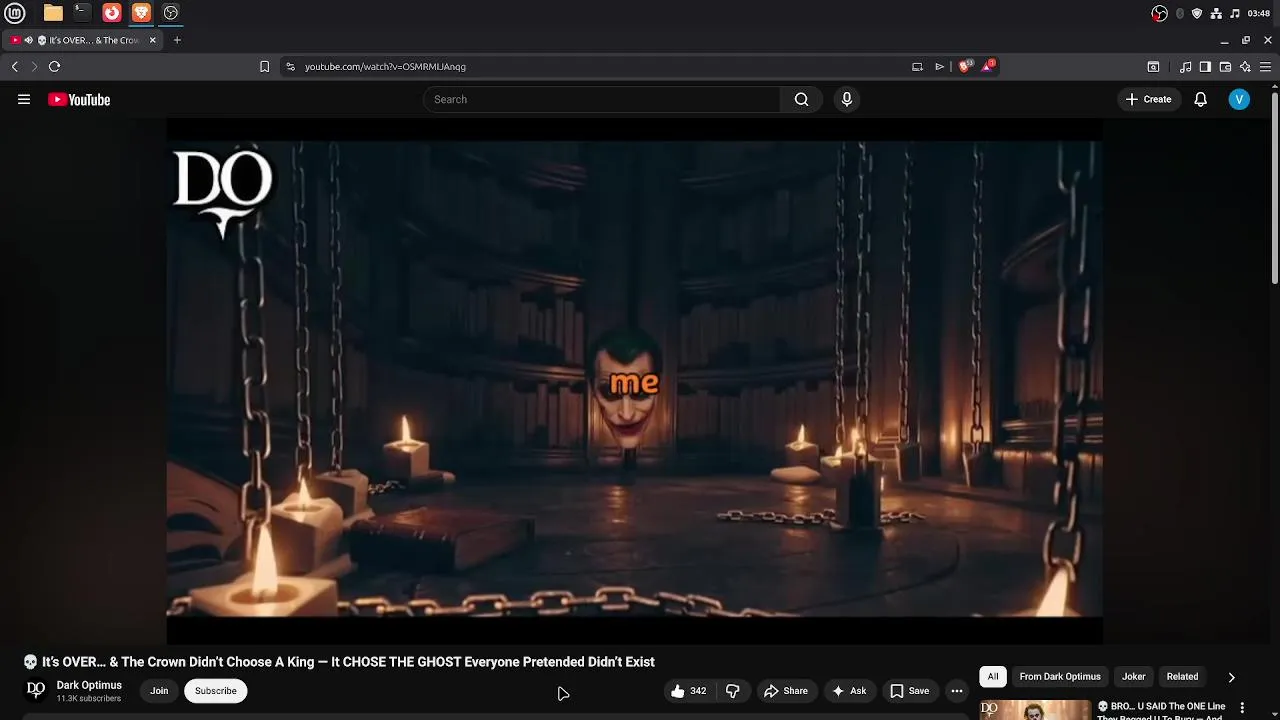The image size is (1280, 720).
Task: Subscribe to Dark Optimus channel
Action: coord(216,691)
